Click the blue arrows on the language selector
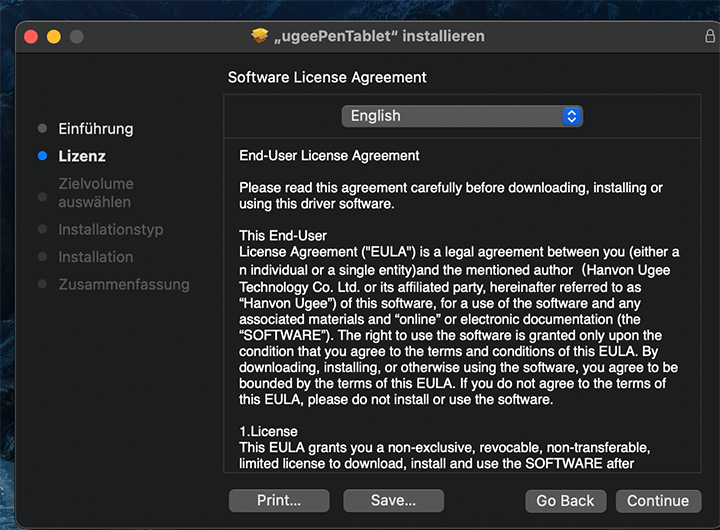 (571, 116)
